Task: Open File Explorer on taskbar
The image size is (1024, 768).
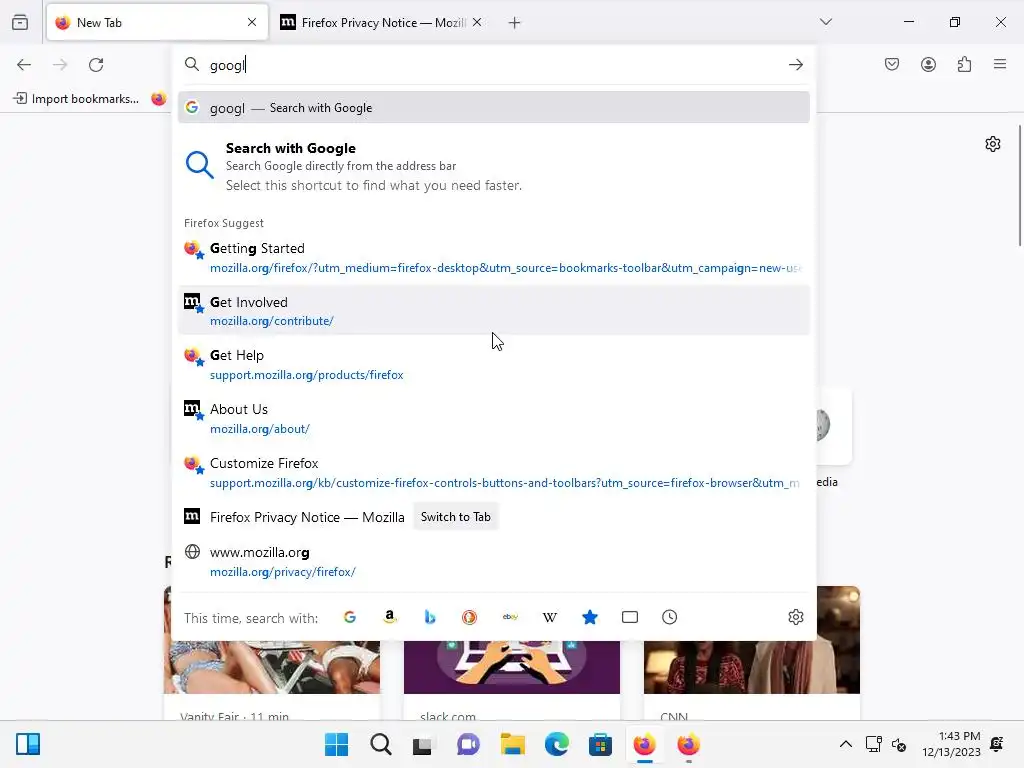Action: (x=513, y=744)
